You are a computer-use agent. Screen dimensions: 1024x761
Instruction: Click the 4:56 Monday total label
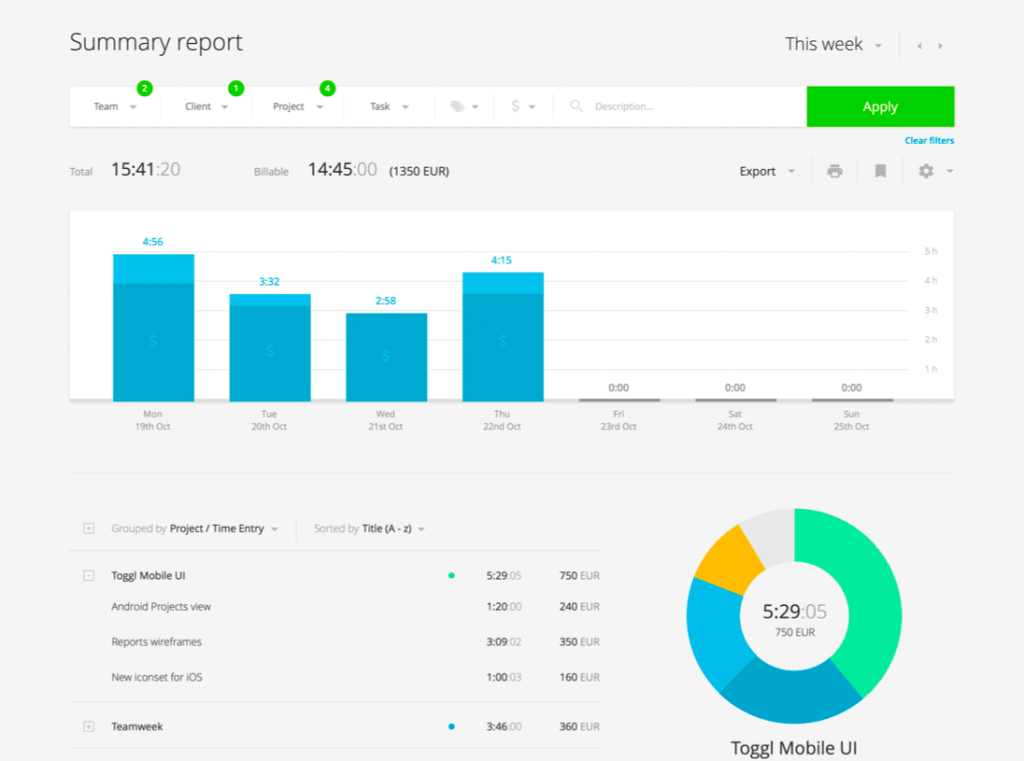click(x=153, y=242)
